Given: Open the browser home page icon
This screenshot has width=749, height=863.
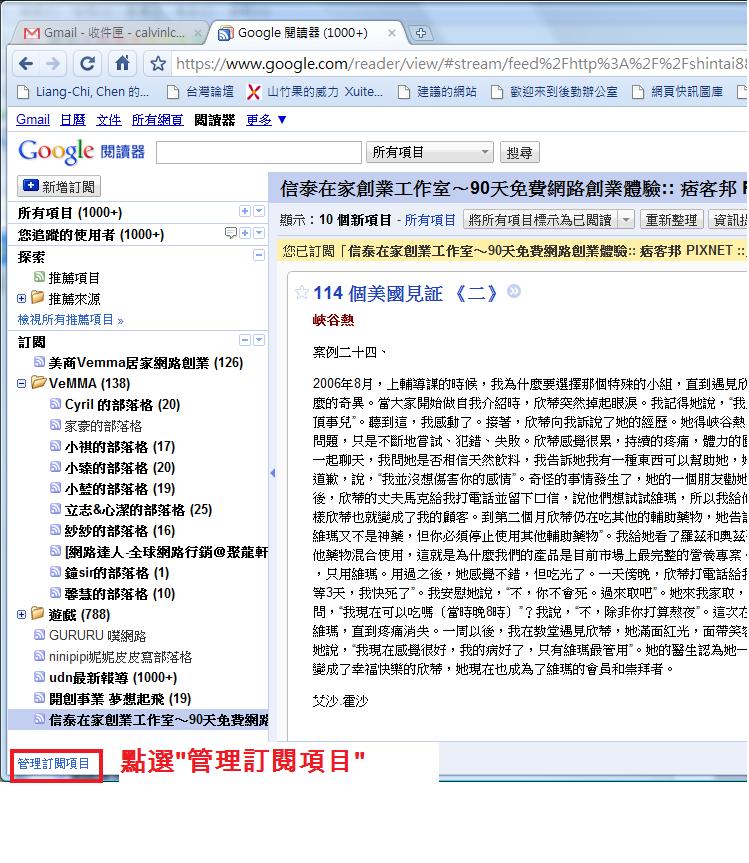Looking at the screenshot, I should coord(122,63).
